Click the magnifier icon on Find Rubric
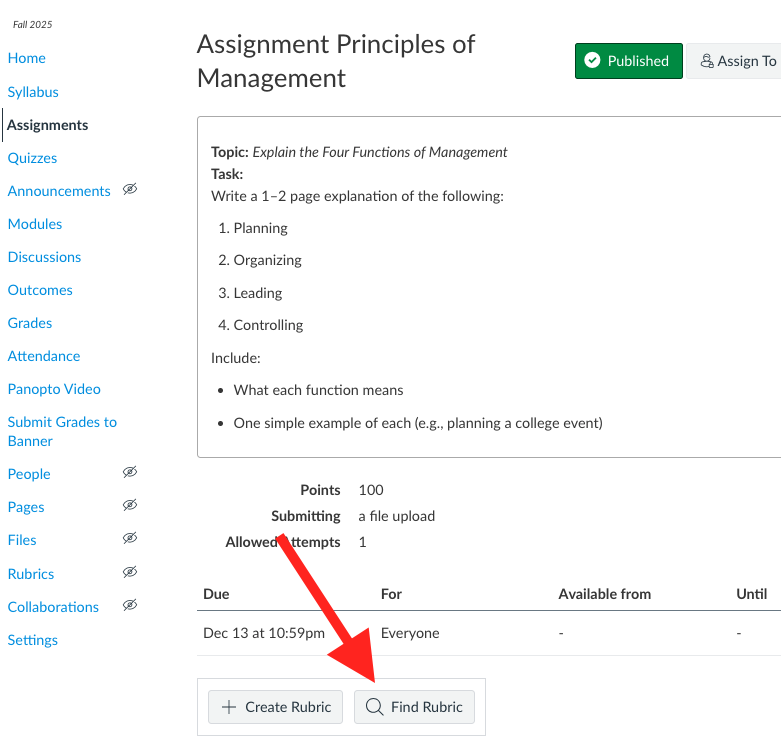 (x=374, y=707)
